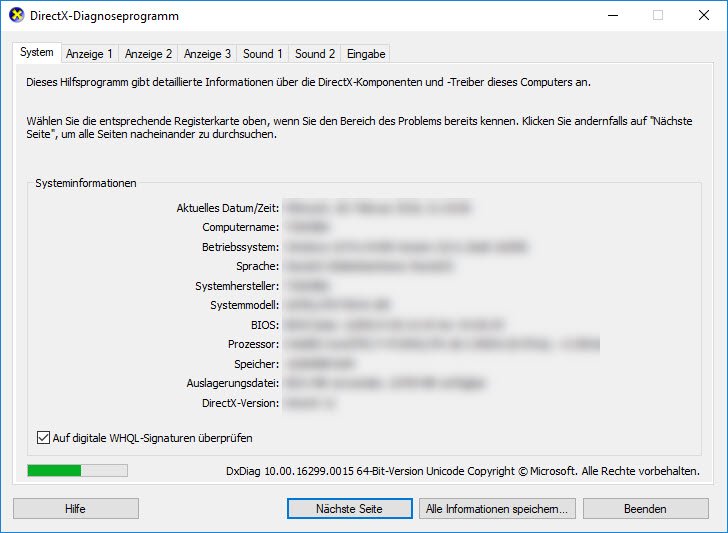Click the 'DirectX-Version:' label

240,403
